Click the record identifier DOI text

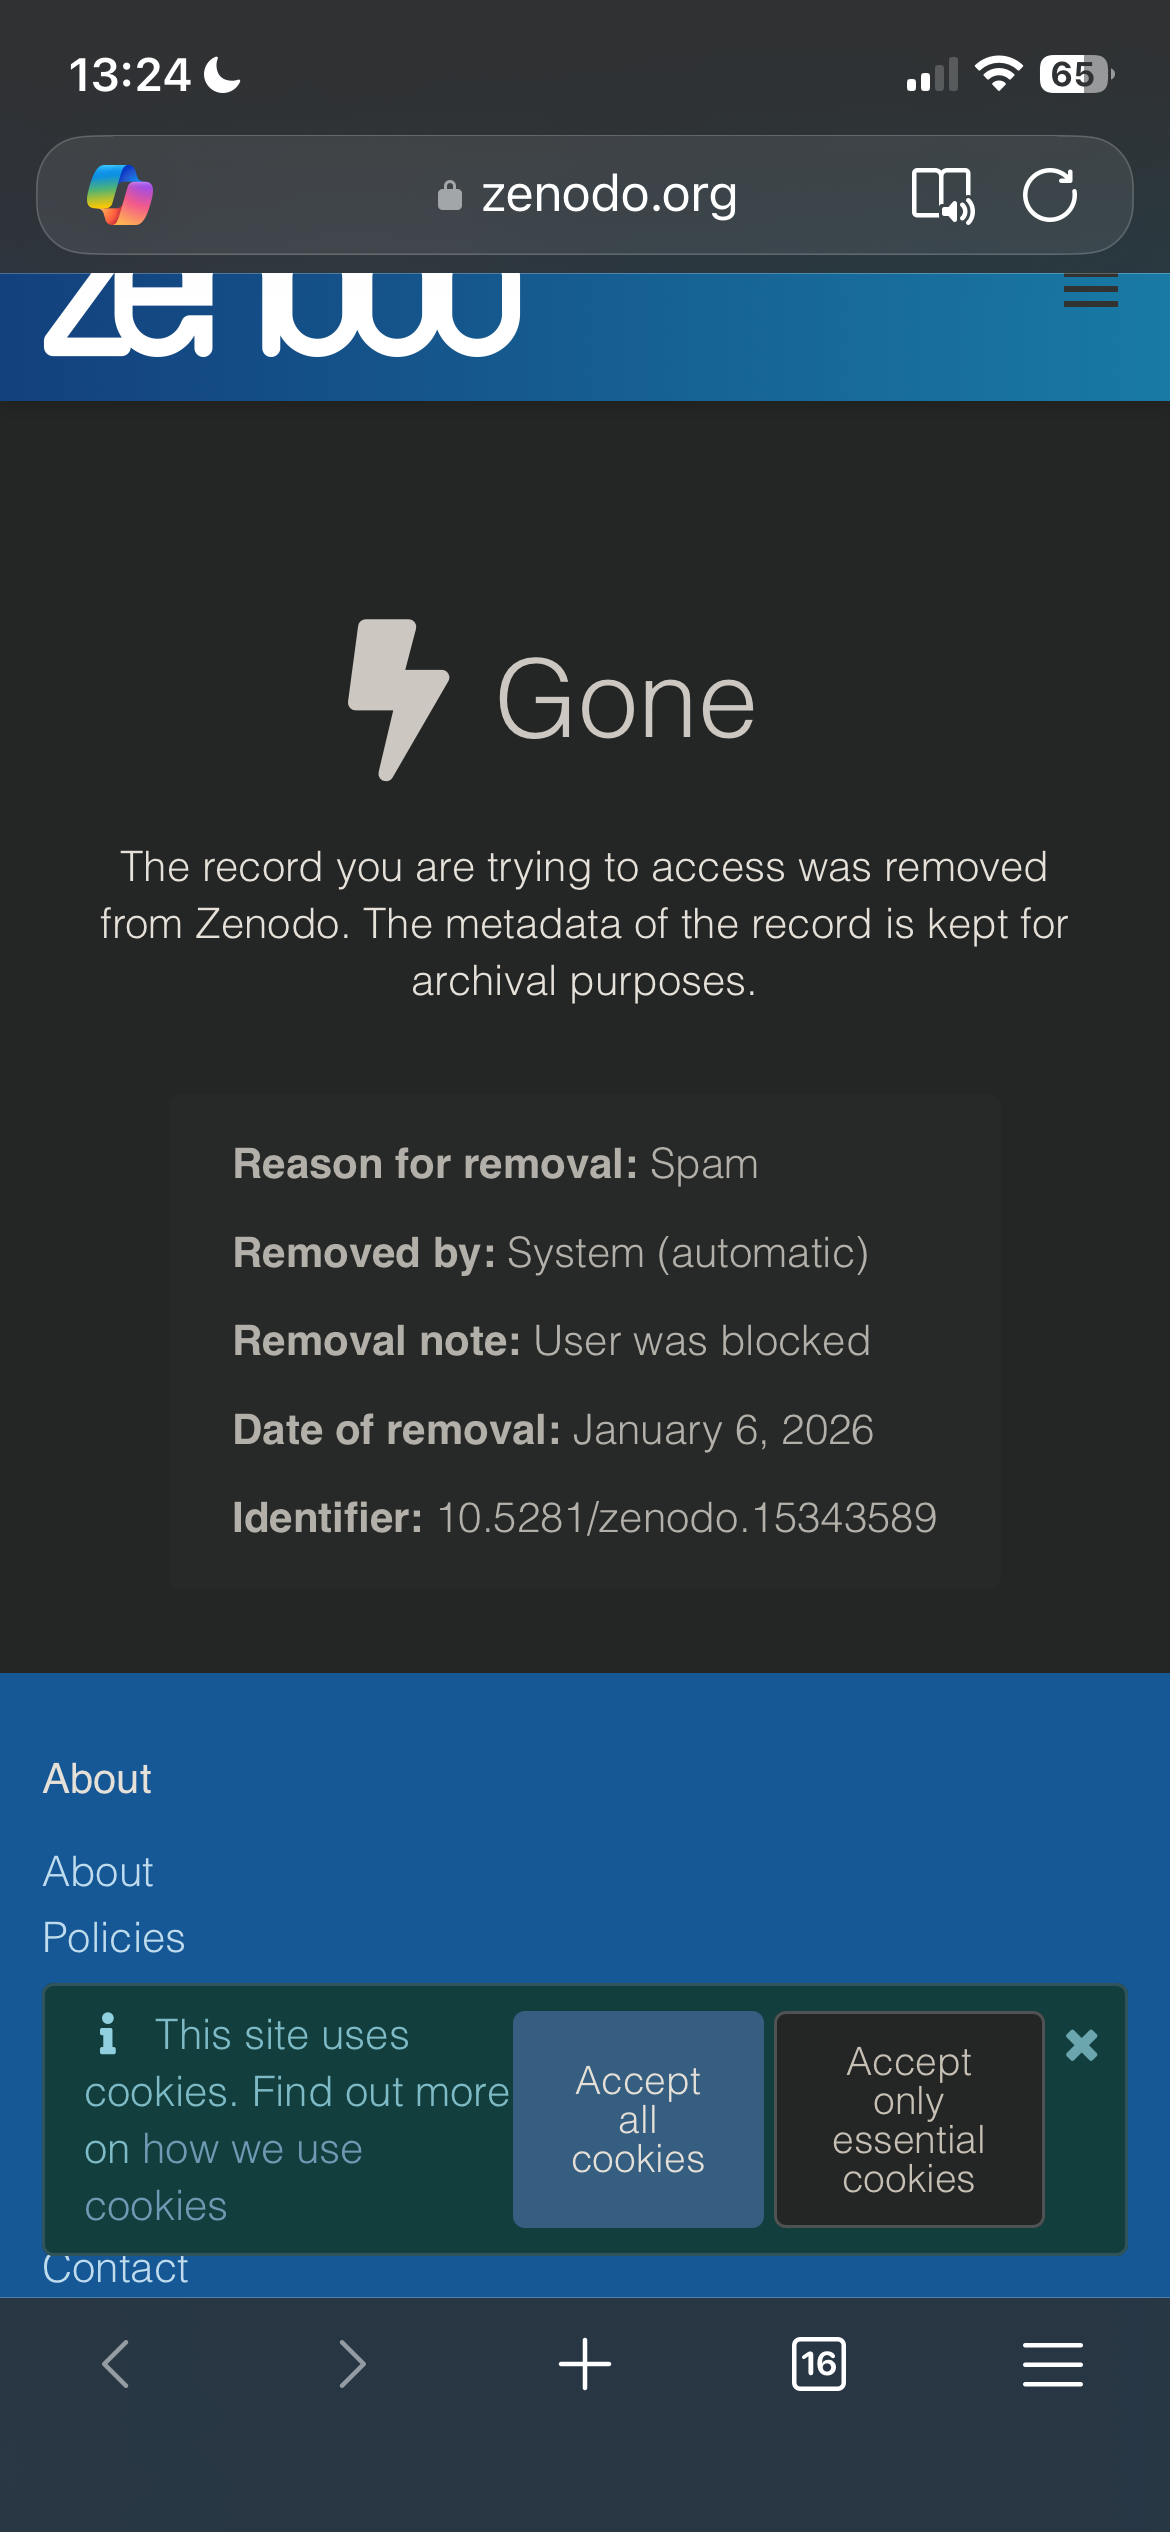(x=686, y=1518)
